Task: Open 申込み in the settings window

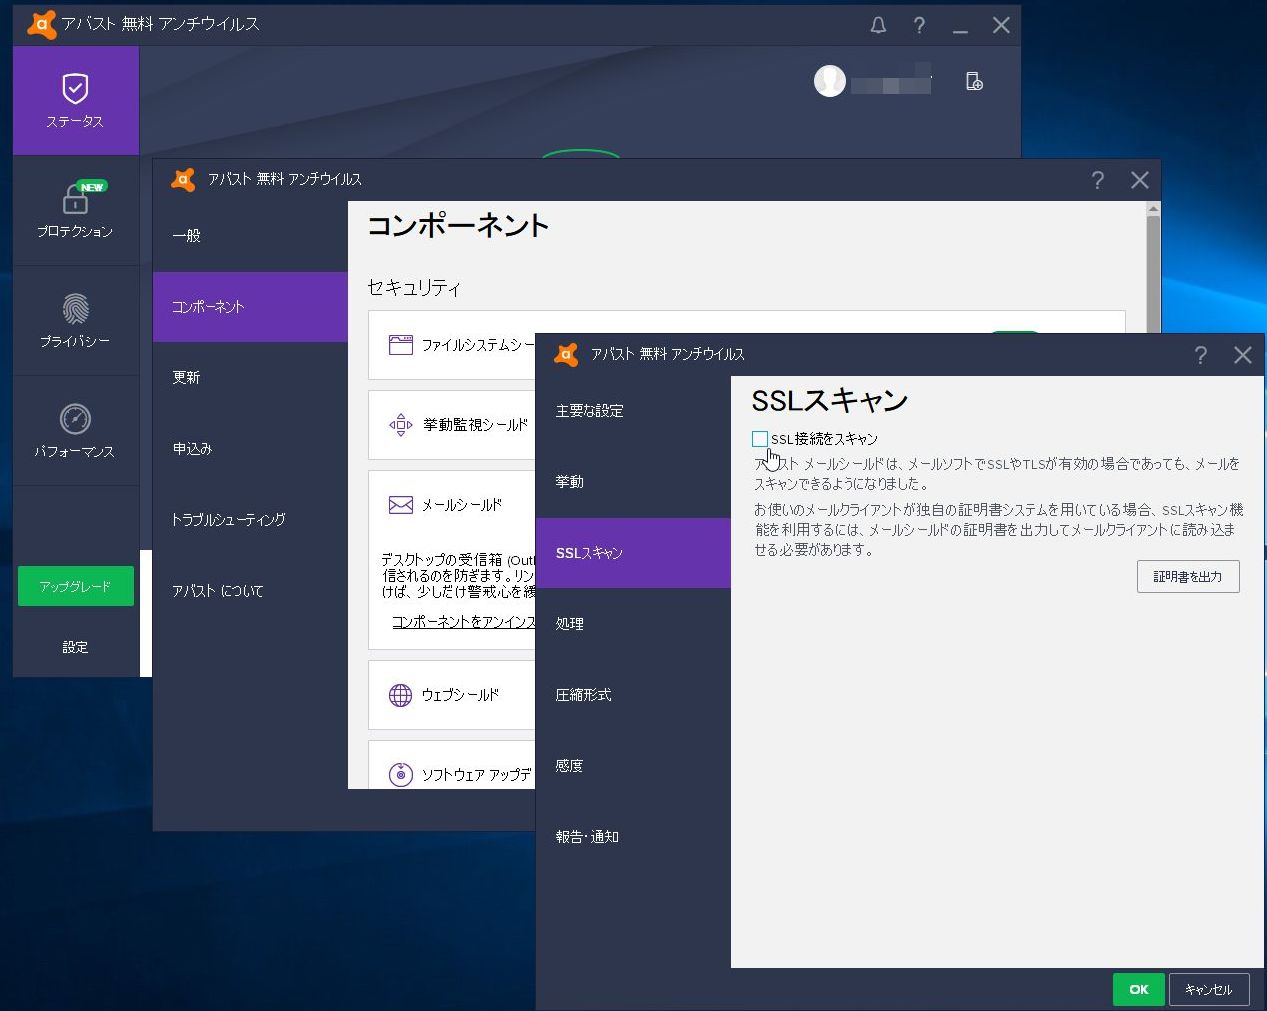Action: coord(250,449)
